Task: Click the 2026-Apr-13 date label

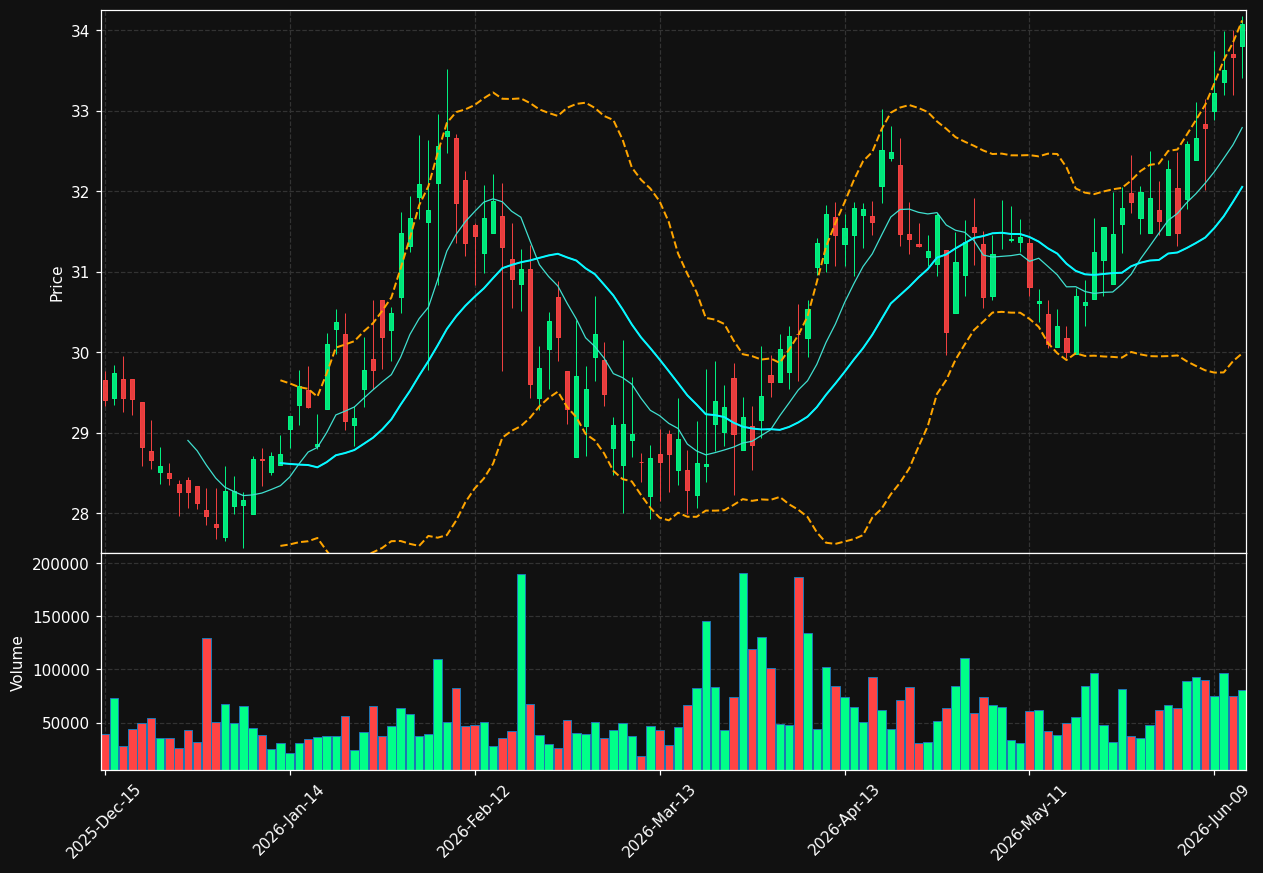Action: [844, 822]
